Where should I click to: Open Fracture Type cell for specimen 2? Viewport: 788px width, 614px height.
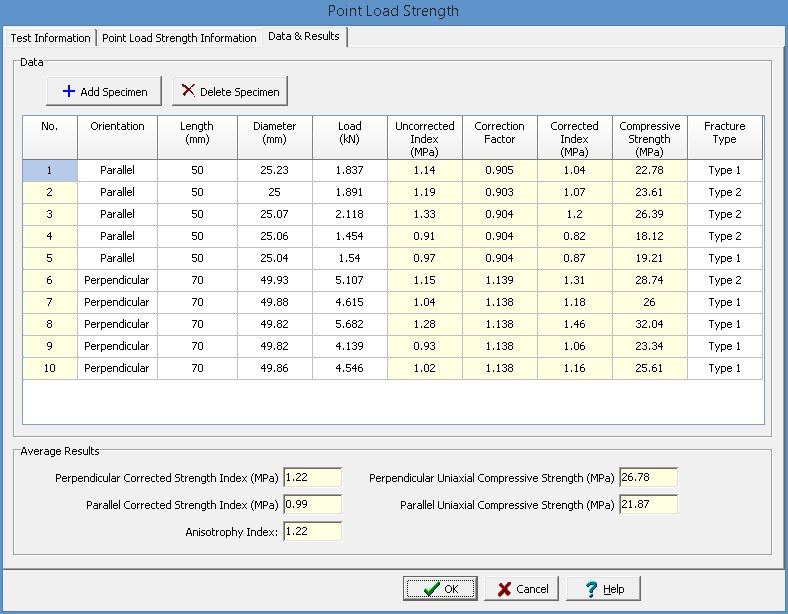[x=724, y=192]
